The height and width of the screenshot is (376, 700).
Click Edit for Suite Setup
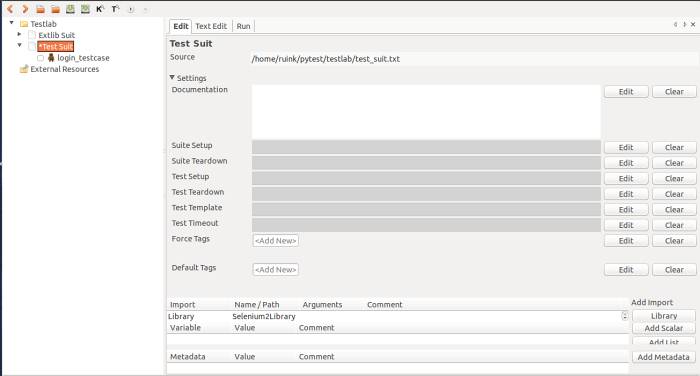tap(626, 147)
